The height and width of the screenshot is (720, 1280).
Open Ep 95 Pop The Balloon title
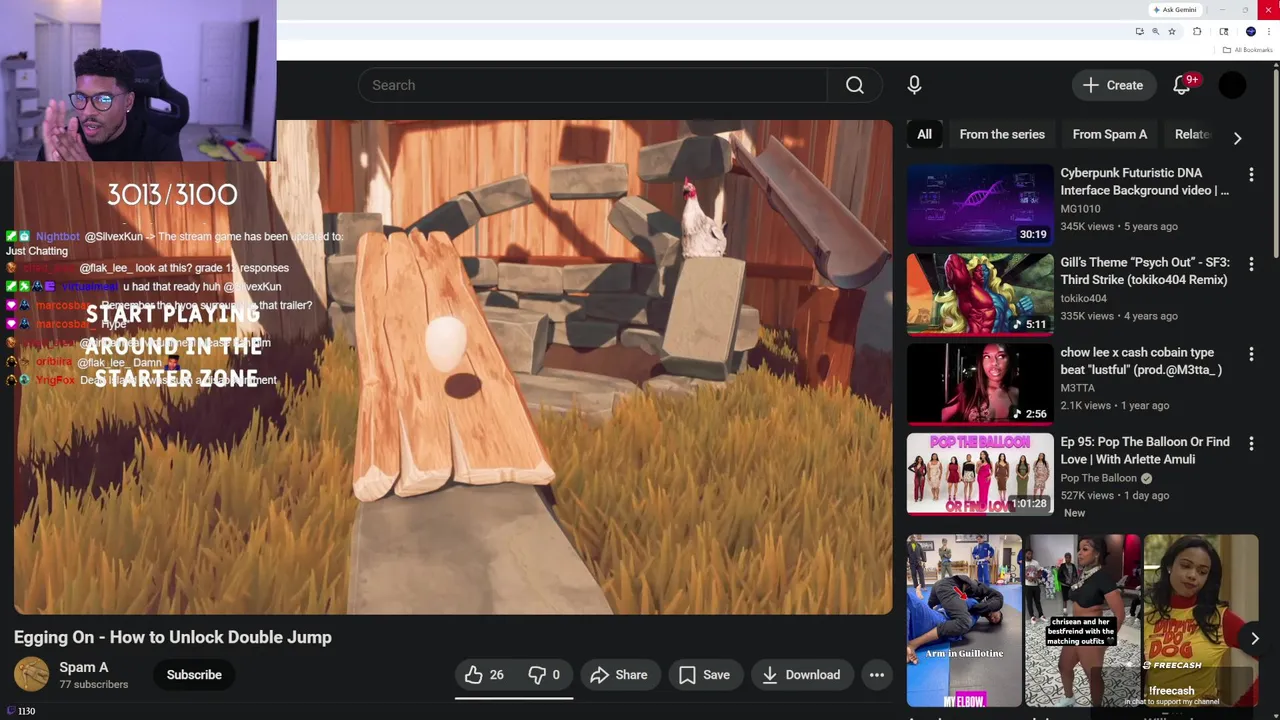click(1145, 450)
